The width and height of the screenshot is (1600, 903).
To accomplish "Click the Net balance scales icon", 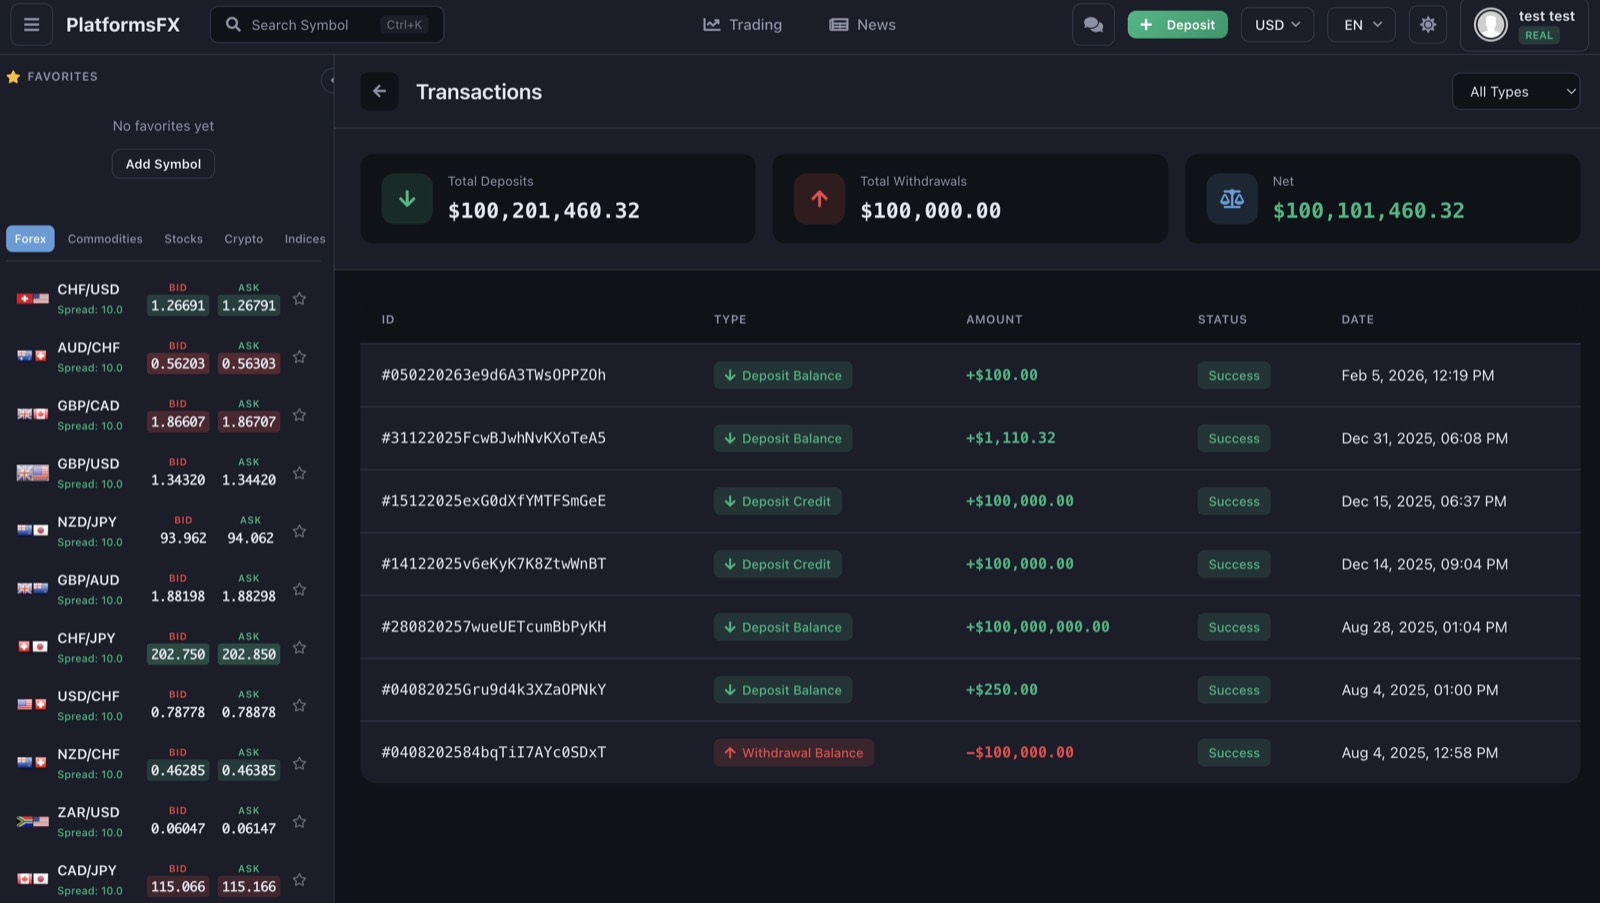I will [x=1232, y=198].
